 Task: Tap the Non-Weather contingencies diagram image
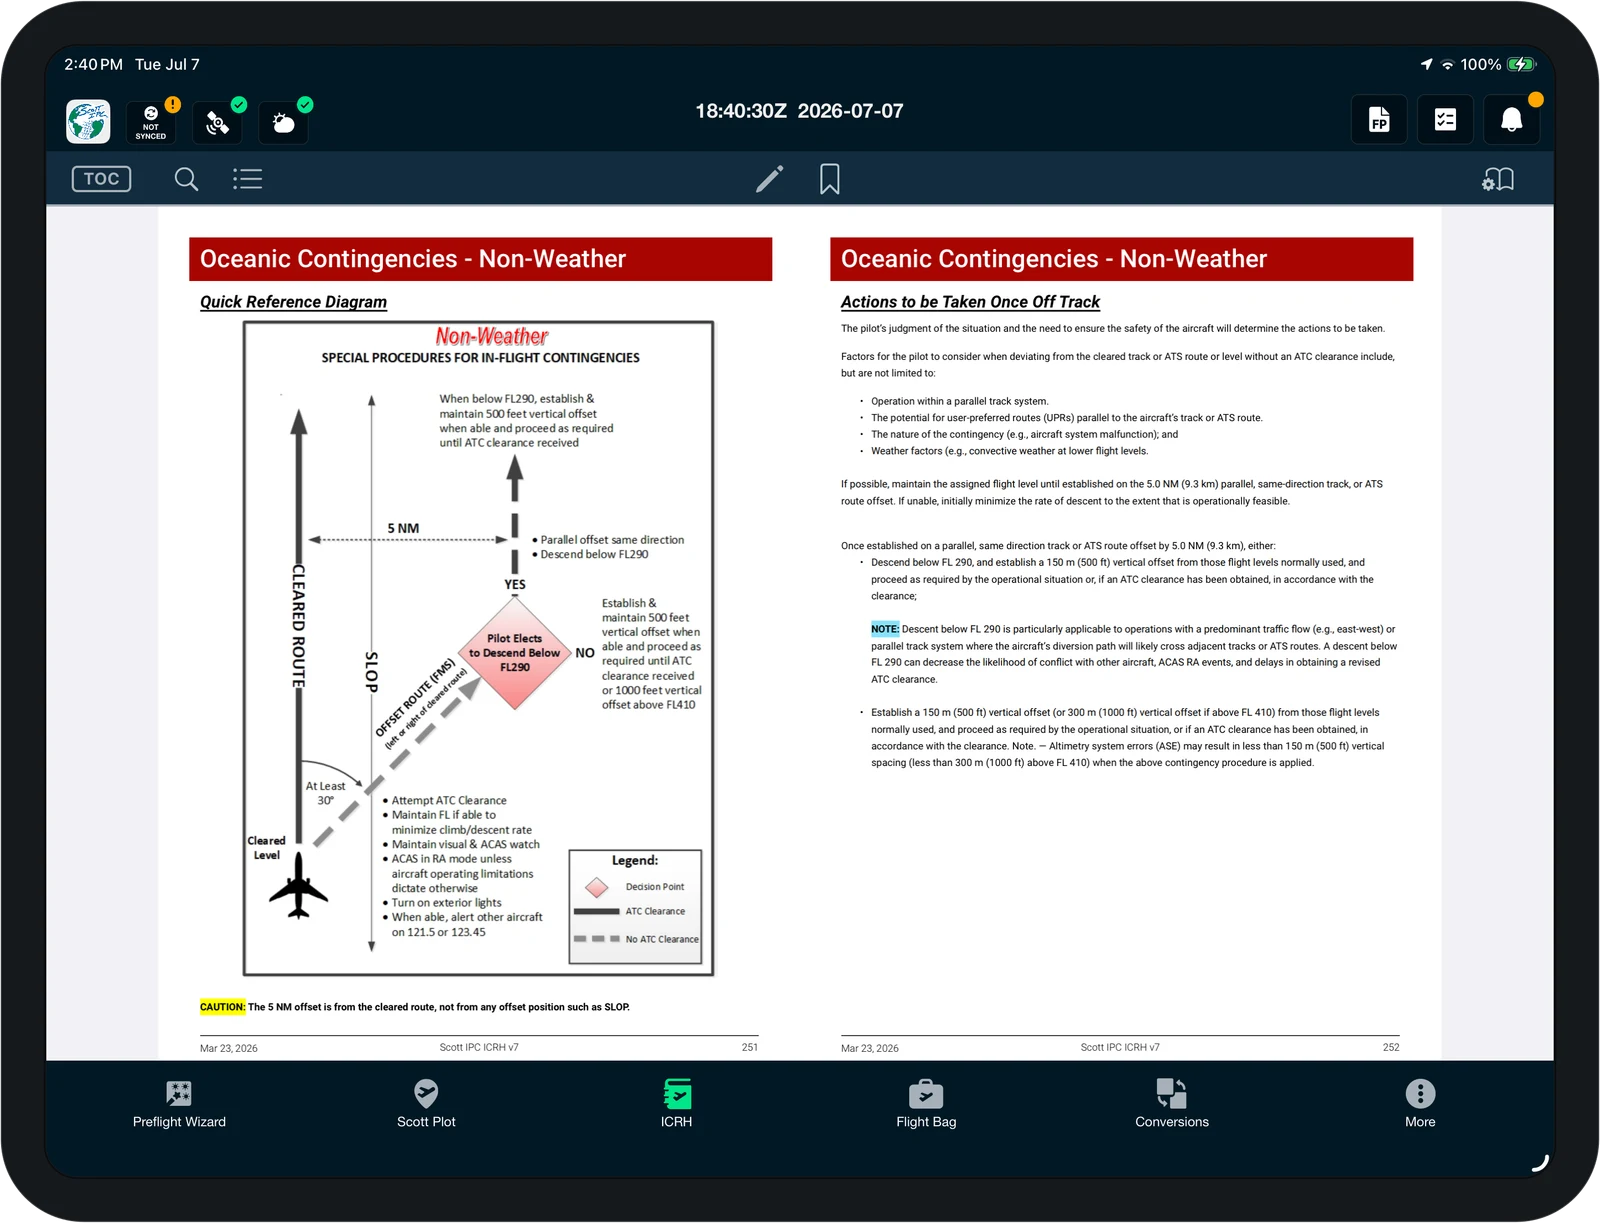[x=478, y=648]
